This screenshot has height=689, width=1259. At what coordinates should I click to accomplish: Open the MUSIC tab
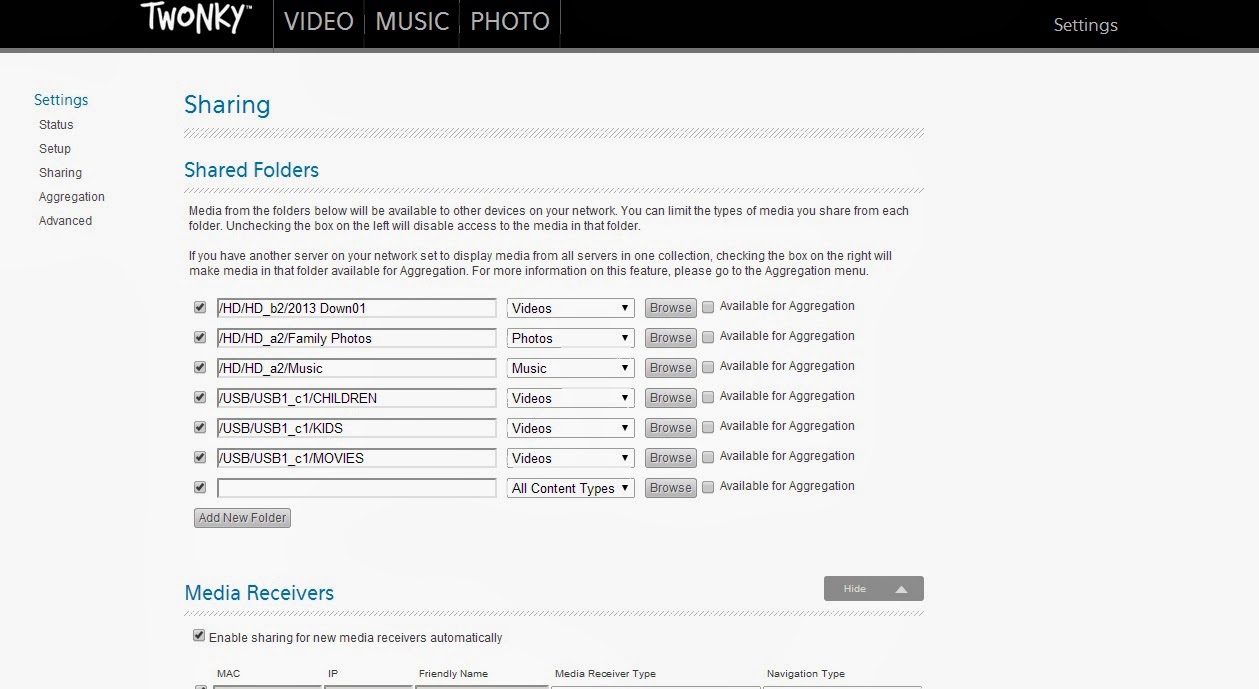click(x=412, y=22)
